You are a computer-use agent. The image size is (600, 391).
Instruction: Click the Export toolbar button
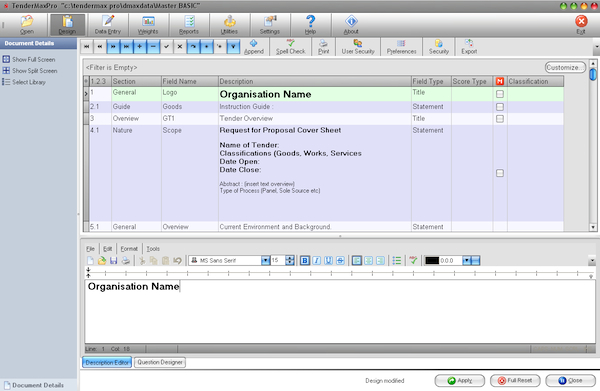pos(469,47)
